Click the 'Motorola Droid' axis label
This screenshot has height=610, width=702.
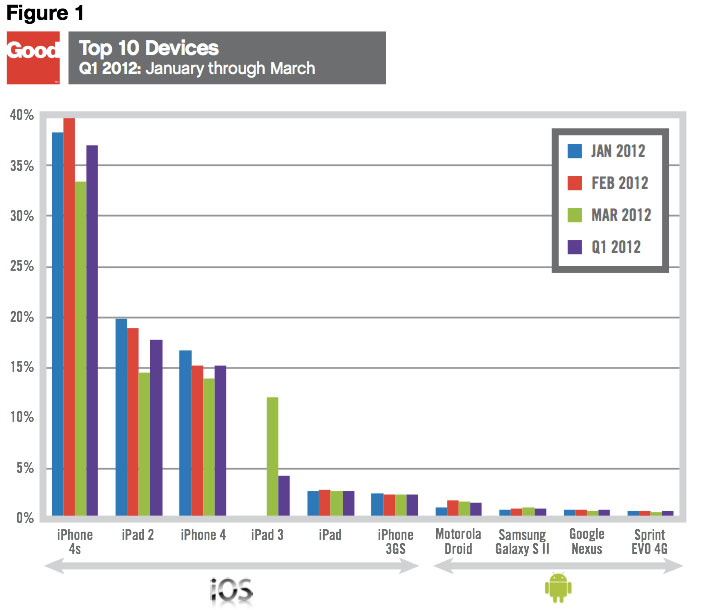(x=458, y=541)
